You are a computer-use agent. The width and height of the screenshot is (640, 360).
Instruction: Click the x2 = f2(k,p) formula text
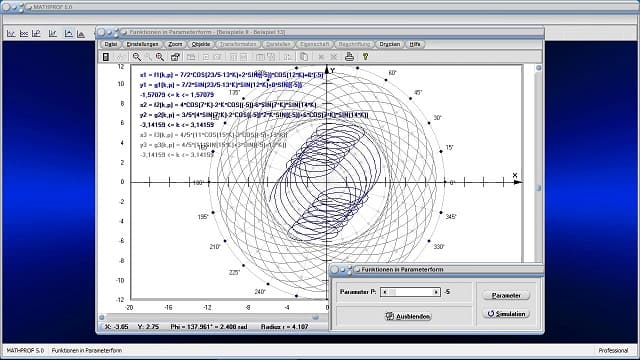pyautogui.click(x=228, y=105)
